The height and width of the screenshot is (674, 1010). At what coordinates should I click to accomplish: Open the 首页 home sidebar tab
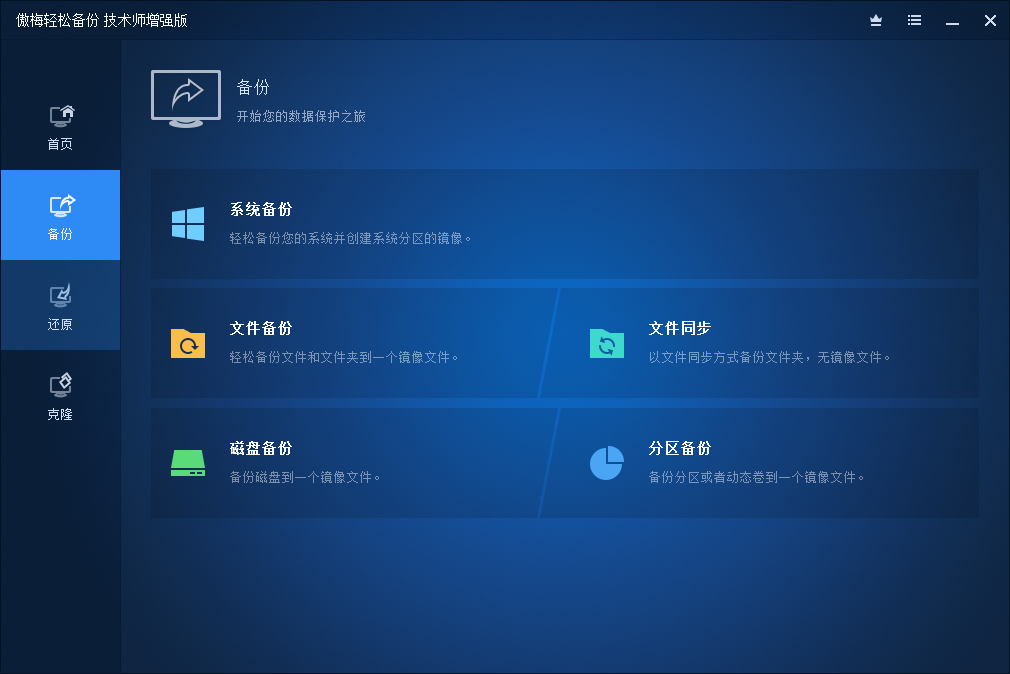pos(61,125)
